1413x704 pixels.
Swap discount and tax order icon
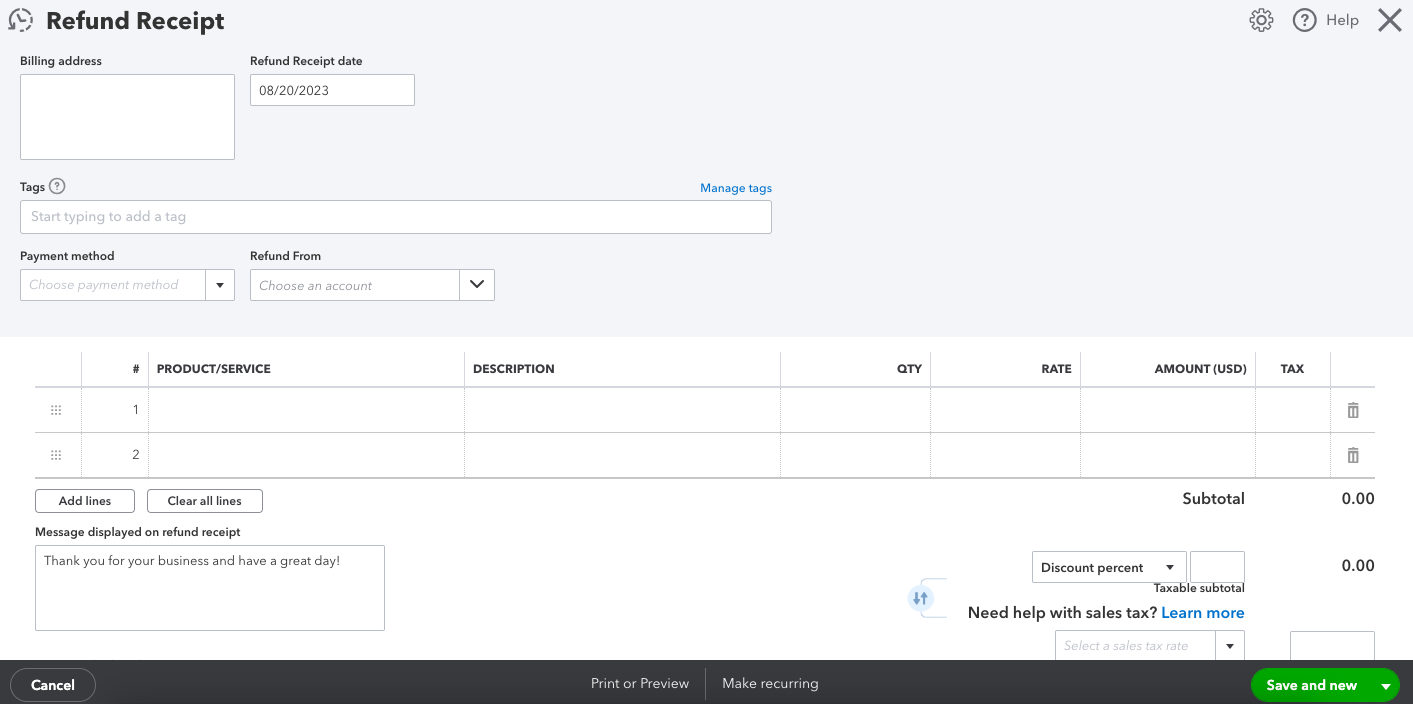(x=920, y=598)
